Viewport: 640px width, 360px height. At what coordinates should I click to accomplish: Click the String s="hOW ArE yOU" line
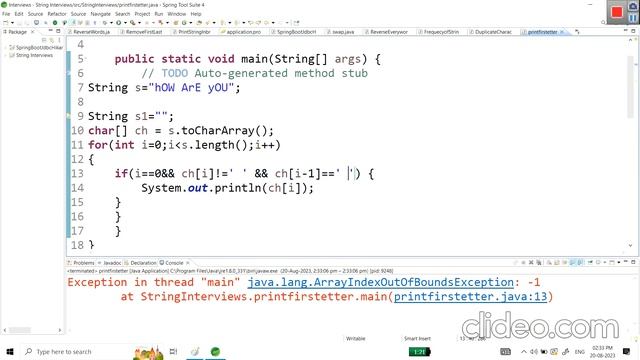(164, 88)
